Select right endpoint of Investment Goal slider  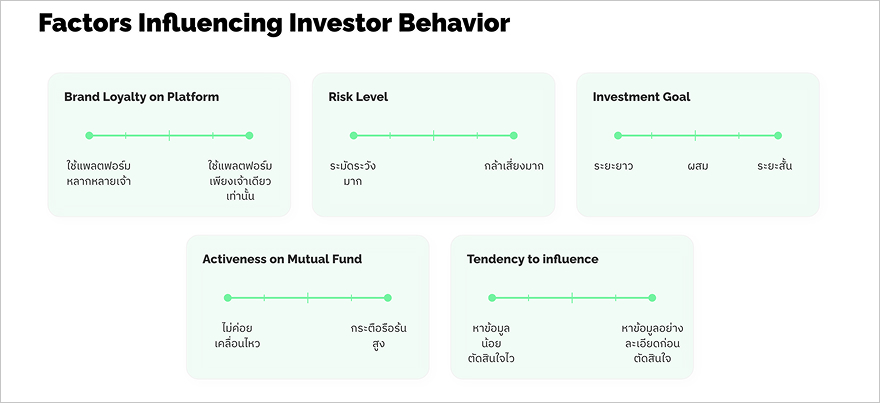[x=777, y=135]
